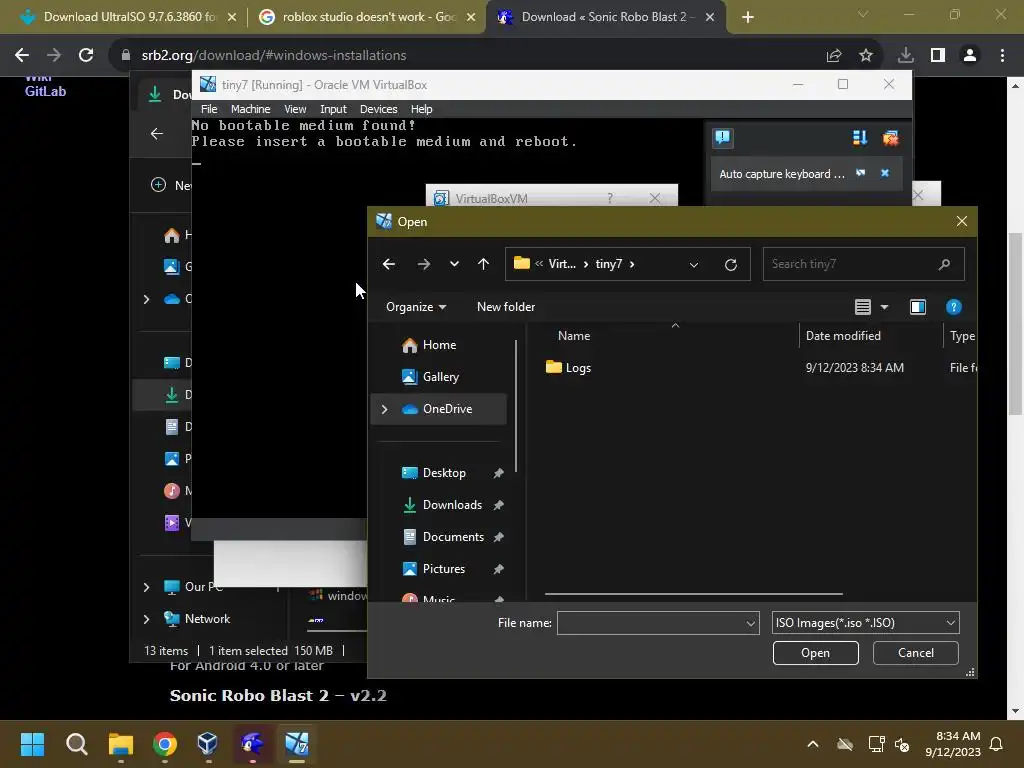Open the Help menu in VirtualBox
1024x768 pixels.
coord(421,109)
